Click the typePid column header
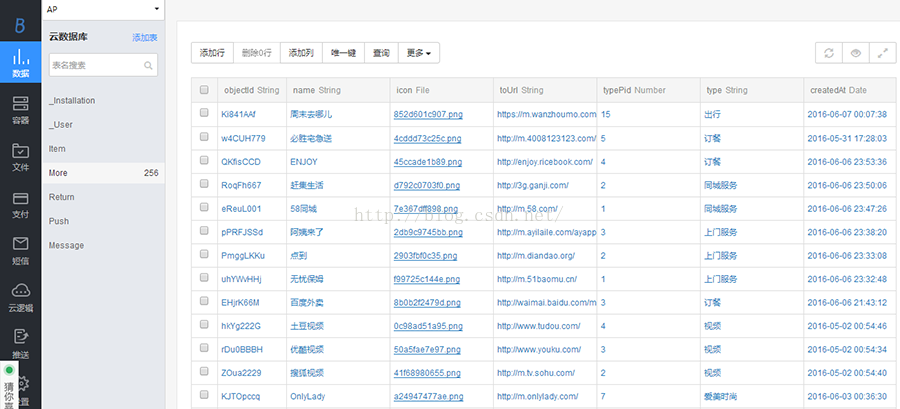900x409 pixels. click(649, 90)
